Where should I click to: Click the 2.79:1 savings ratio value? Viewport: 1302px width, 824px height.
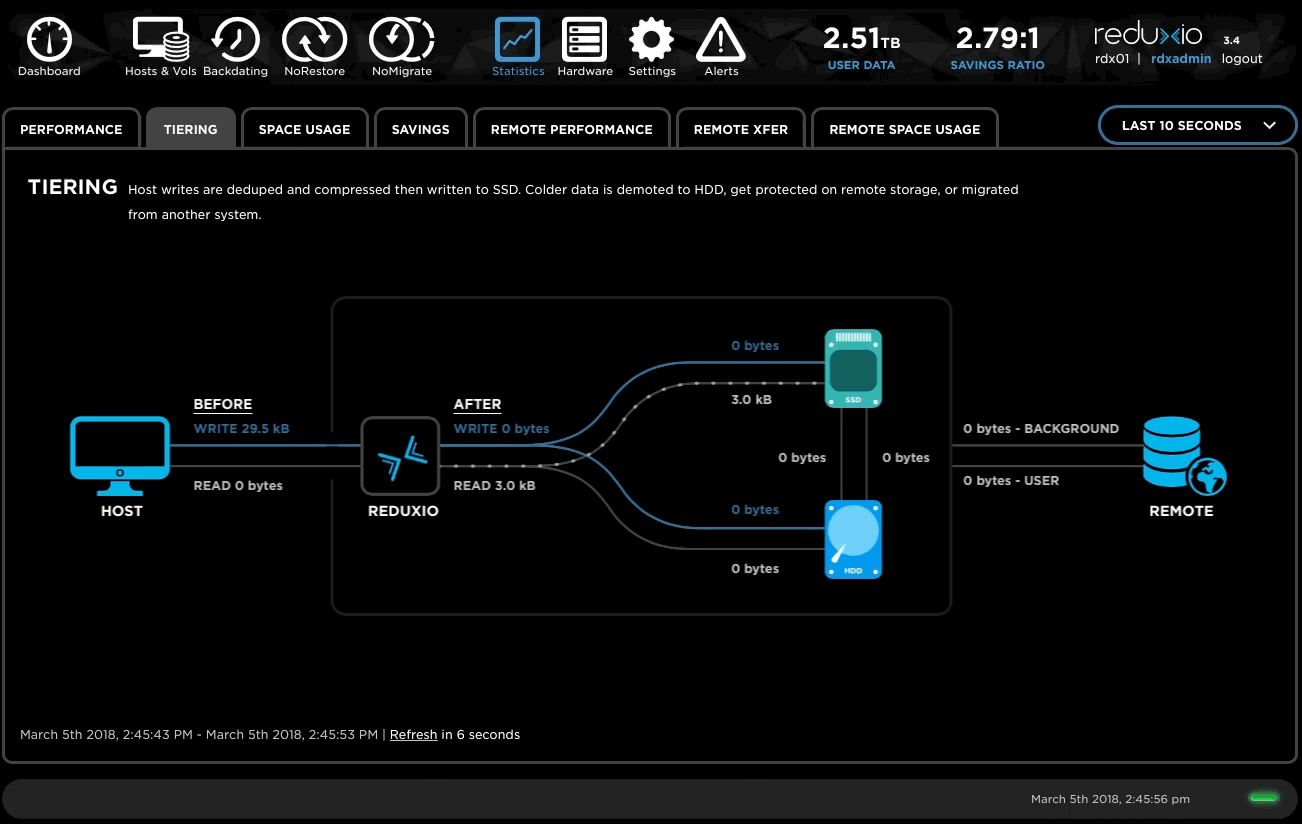click(998, 39)
